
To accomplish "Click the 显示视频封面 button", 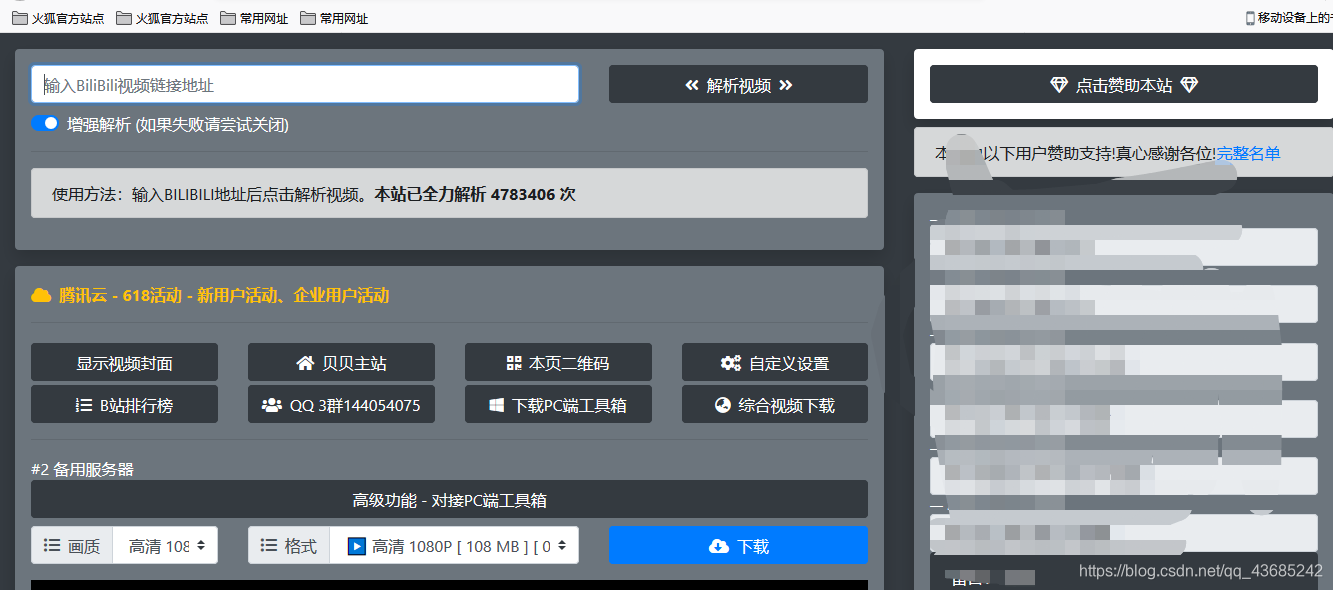I will pyautogui.click(x=124, y=362).
